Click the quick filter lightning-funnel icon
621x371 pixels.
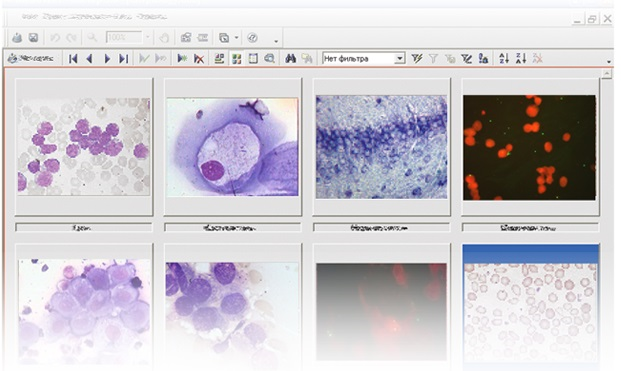point(416,59)
